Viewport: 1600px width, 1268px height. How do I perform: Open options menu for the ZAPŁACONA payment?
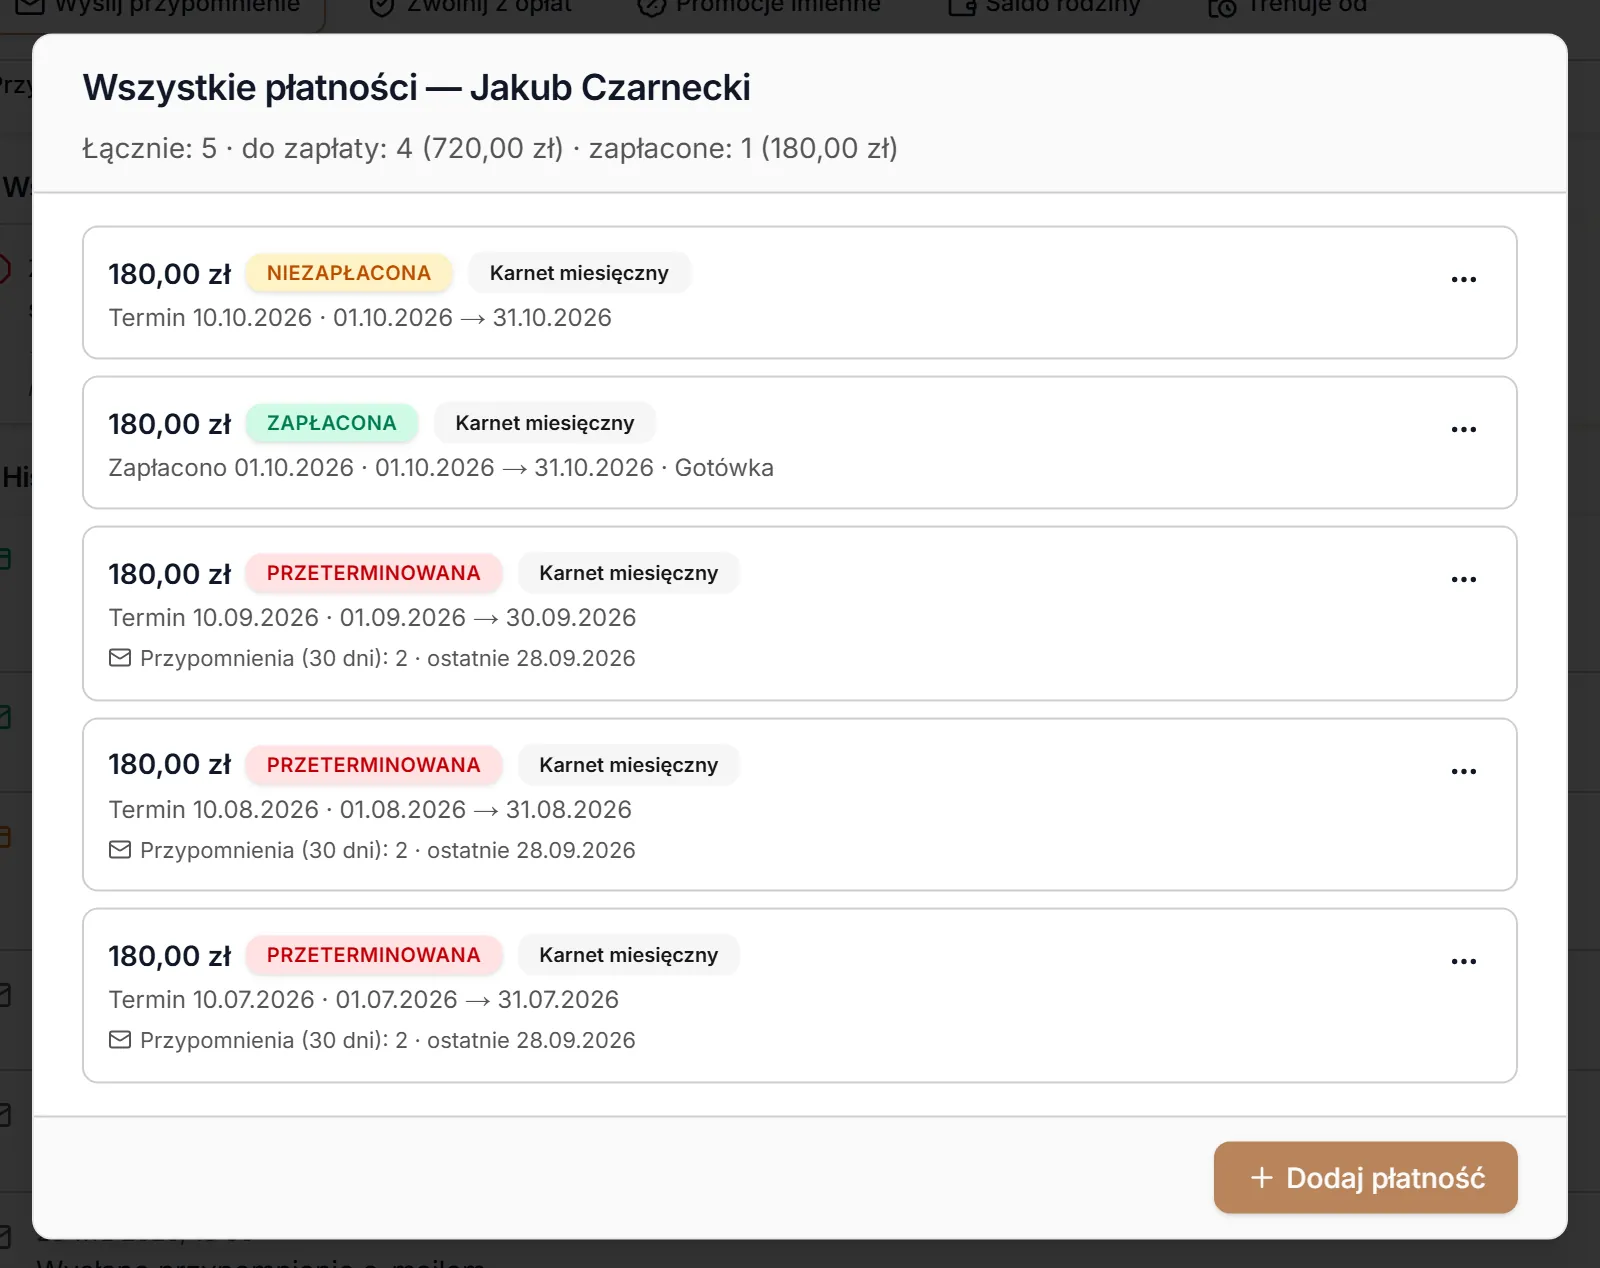click(x=1463, y=429)
